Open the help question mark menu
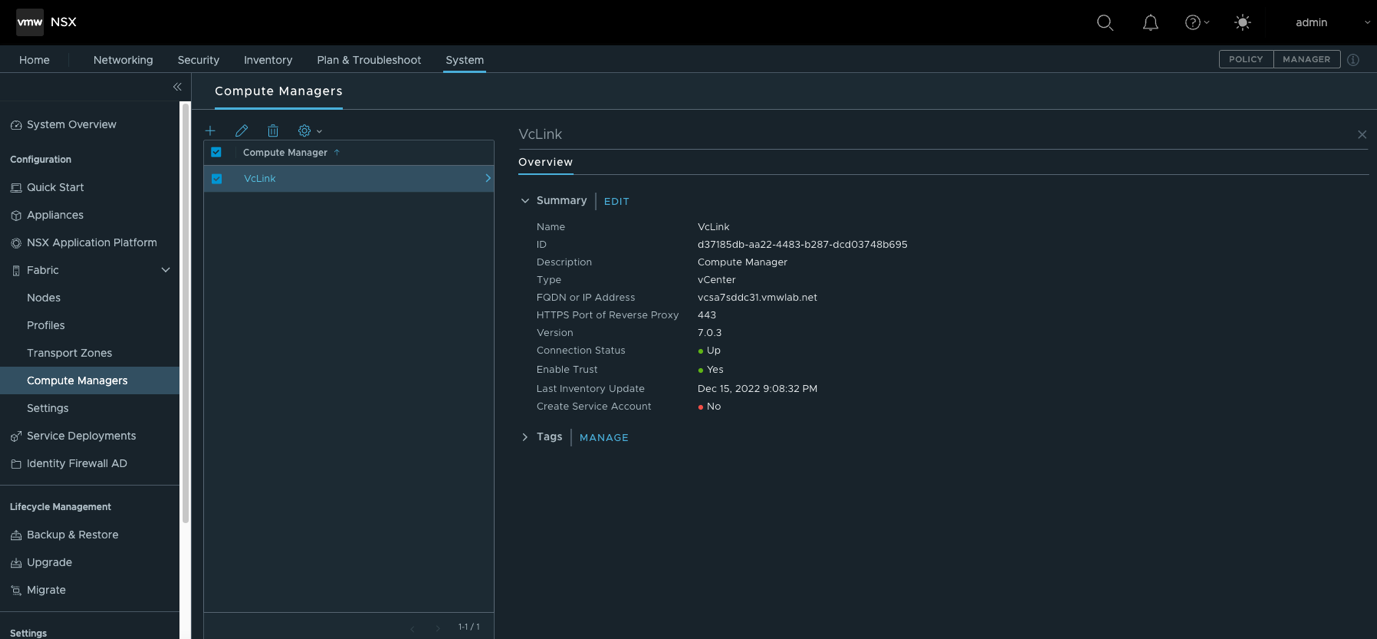The image size is (1377, 639). point(1197,22)
